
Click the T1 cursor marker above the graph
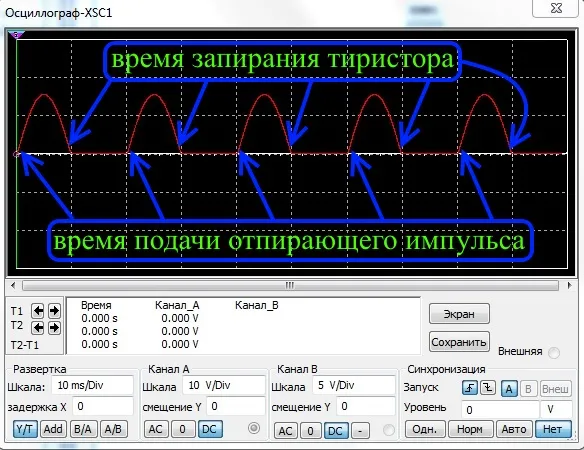point(16,35)
